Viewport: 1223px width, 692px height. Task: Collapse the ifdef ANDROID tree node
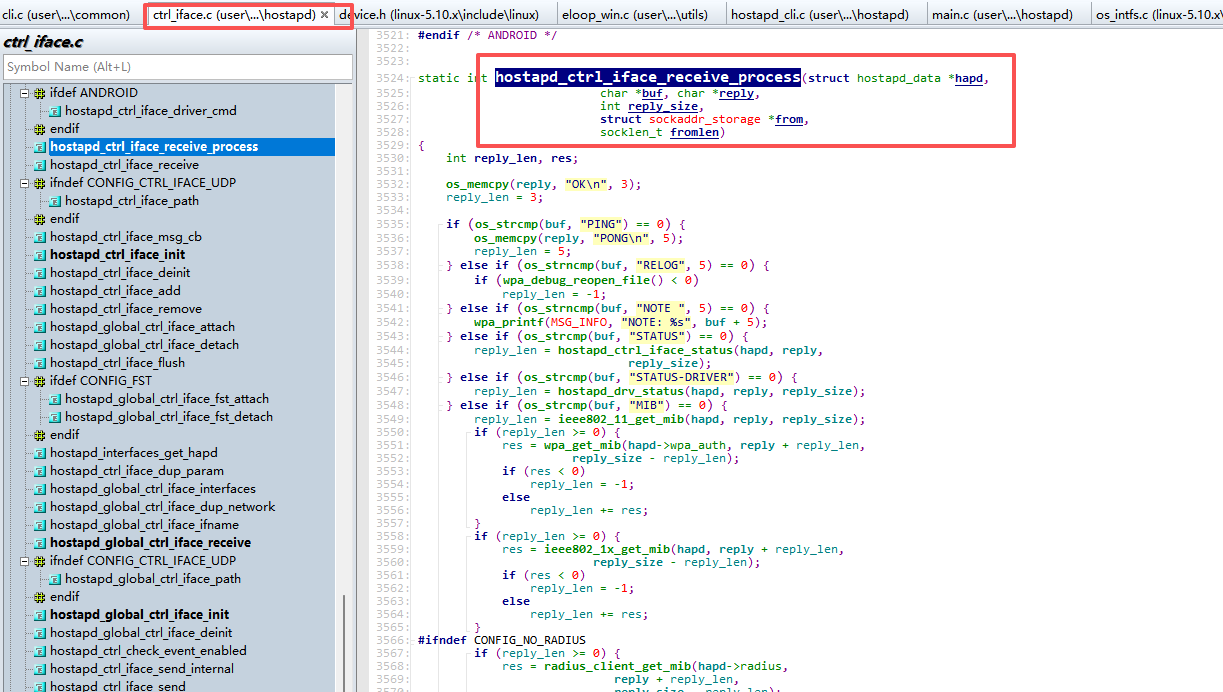25,93
